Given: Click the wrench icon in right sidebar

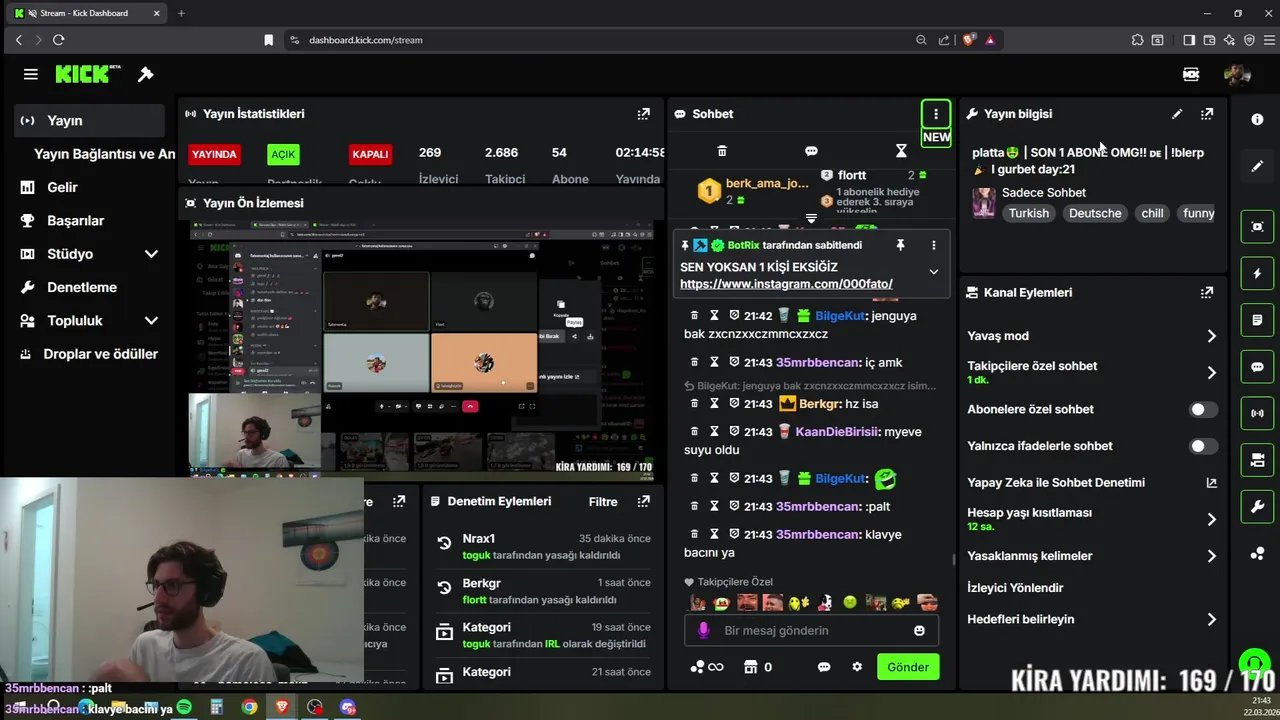Looking at the screenshot, I should (x=1257, y=507).
